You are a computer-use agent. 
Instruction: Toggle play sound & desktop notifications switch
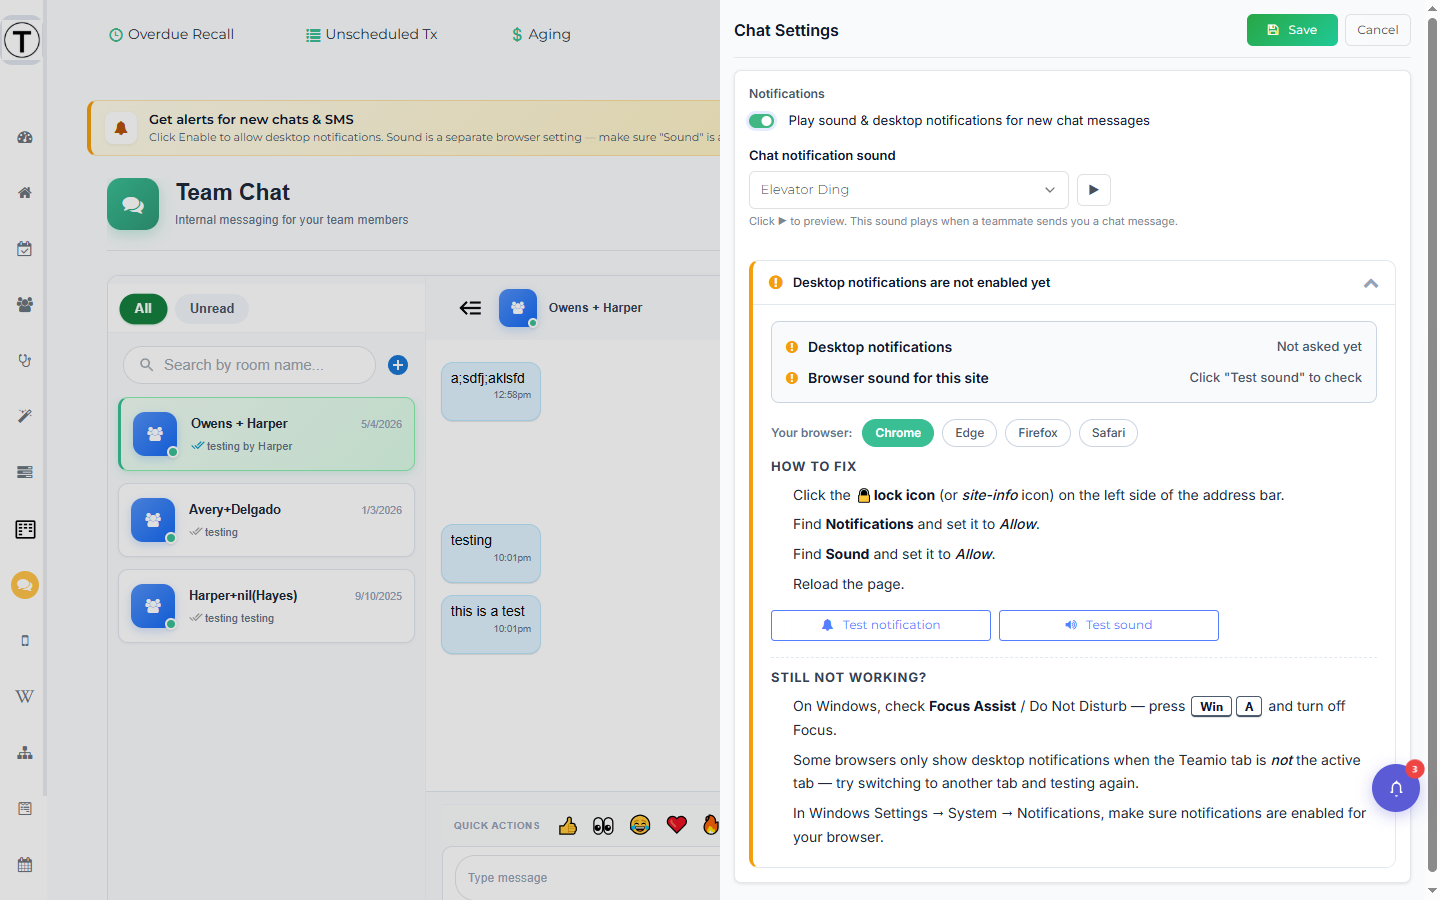coord(762,121)
